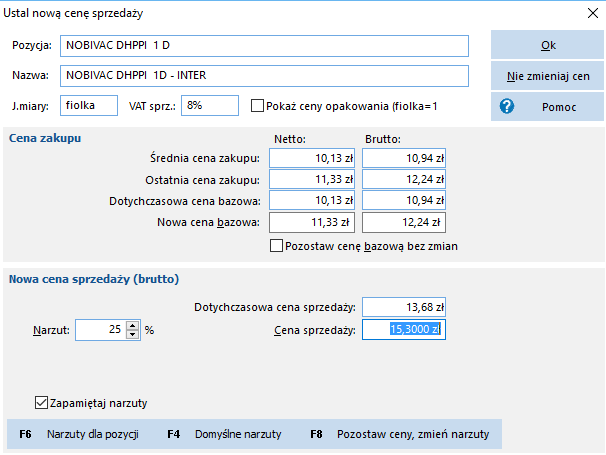Viewport: 606px width, 455px height.
Task: Click the blue question mark help icon
Action: 507,106
